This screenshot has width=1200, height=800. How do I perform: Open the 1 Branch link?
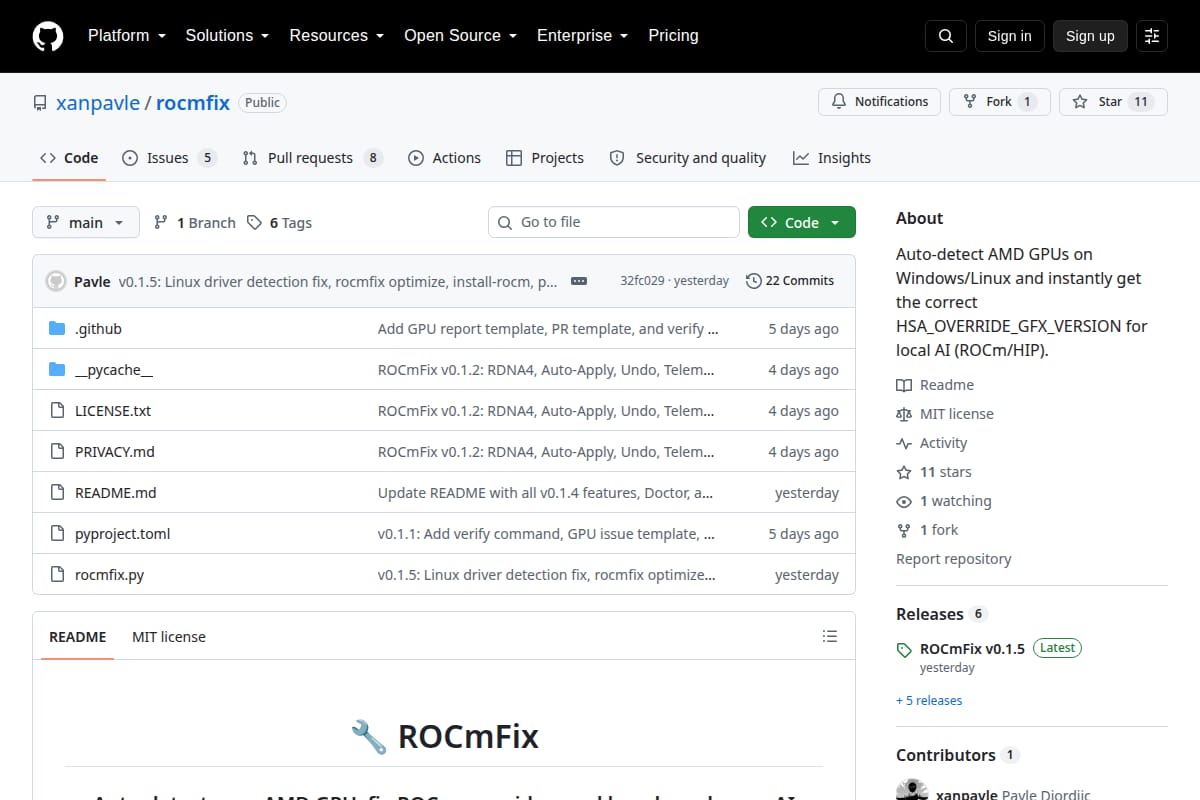pyautogui.click(x=195, y=223)
